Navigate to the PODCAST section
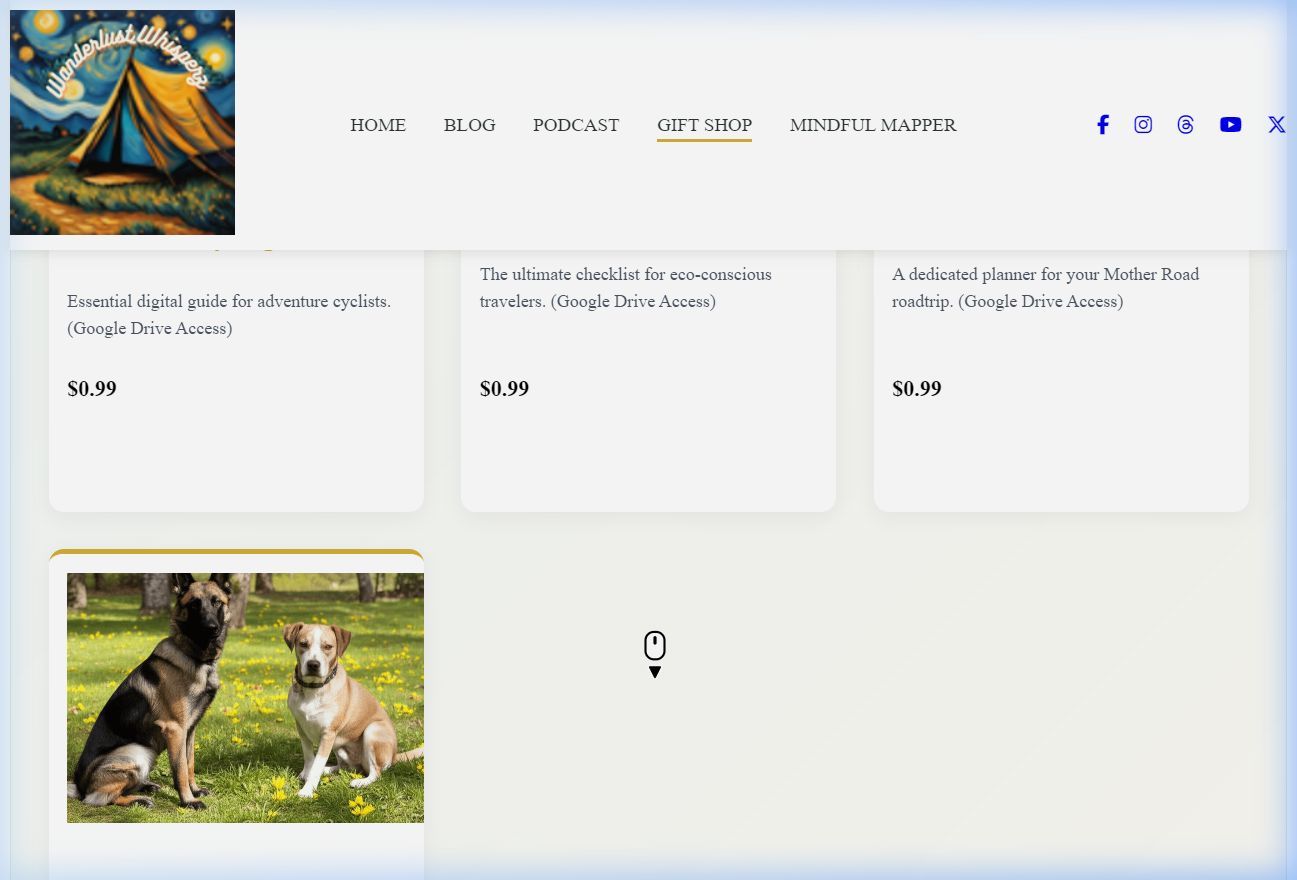 [x=576, y=125]
